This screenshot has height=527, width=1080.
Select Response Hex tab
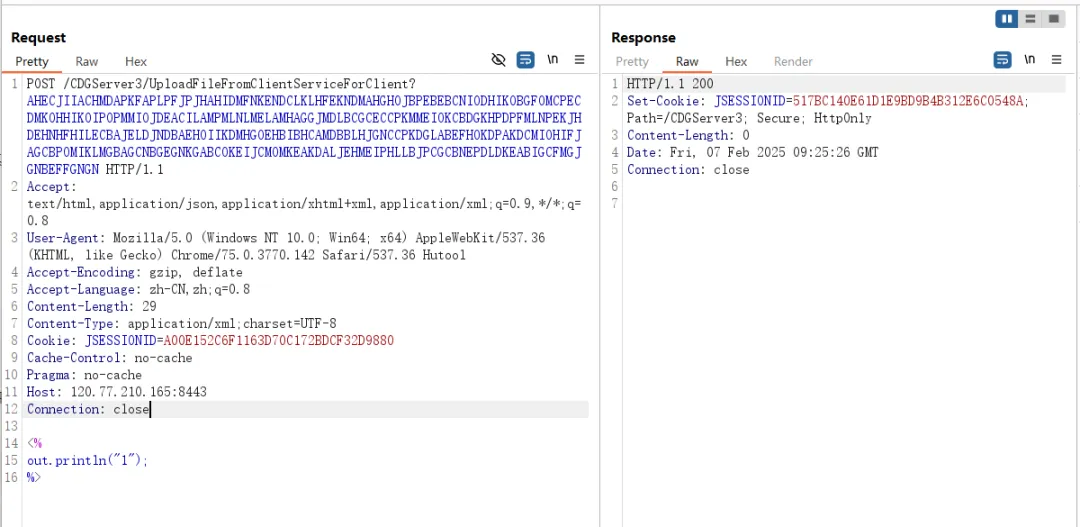click(x=736, y=62)
